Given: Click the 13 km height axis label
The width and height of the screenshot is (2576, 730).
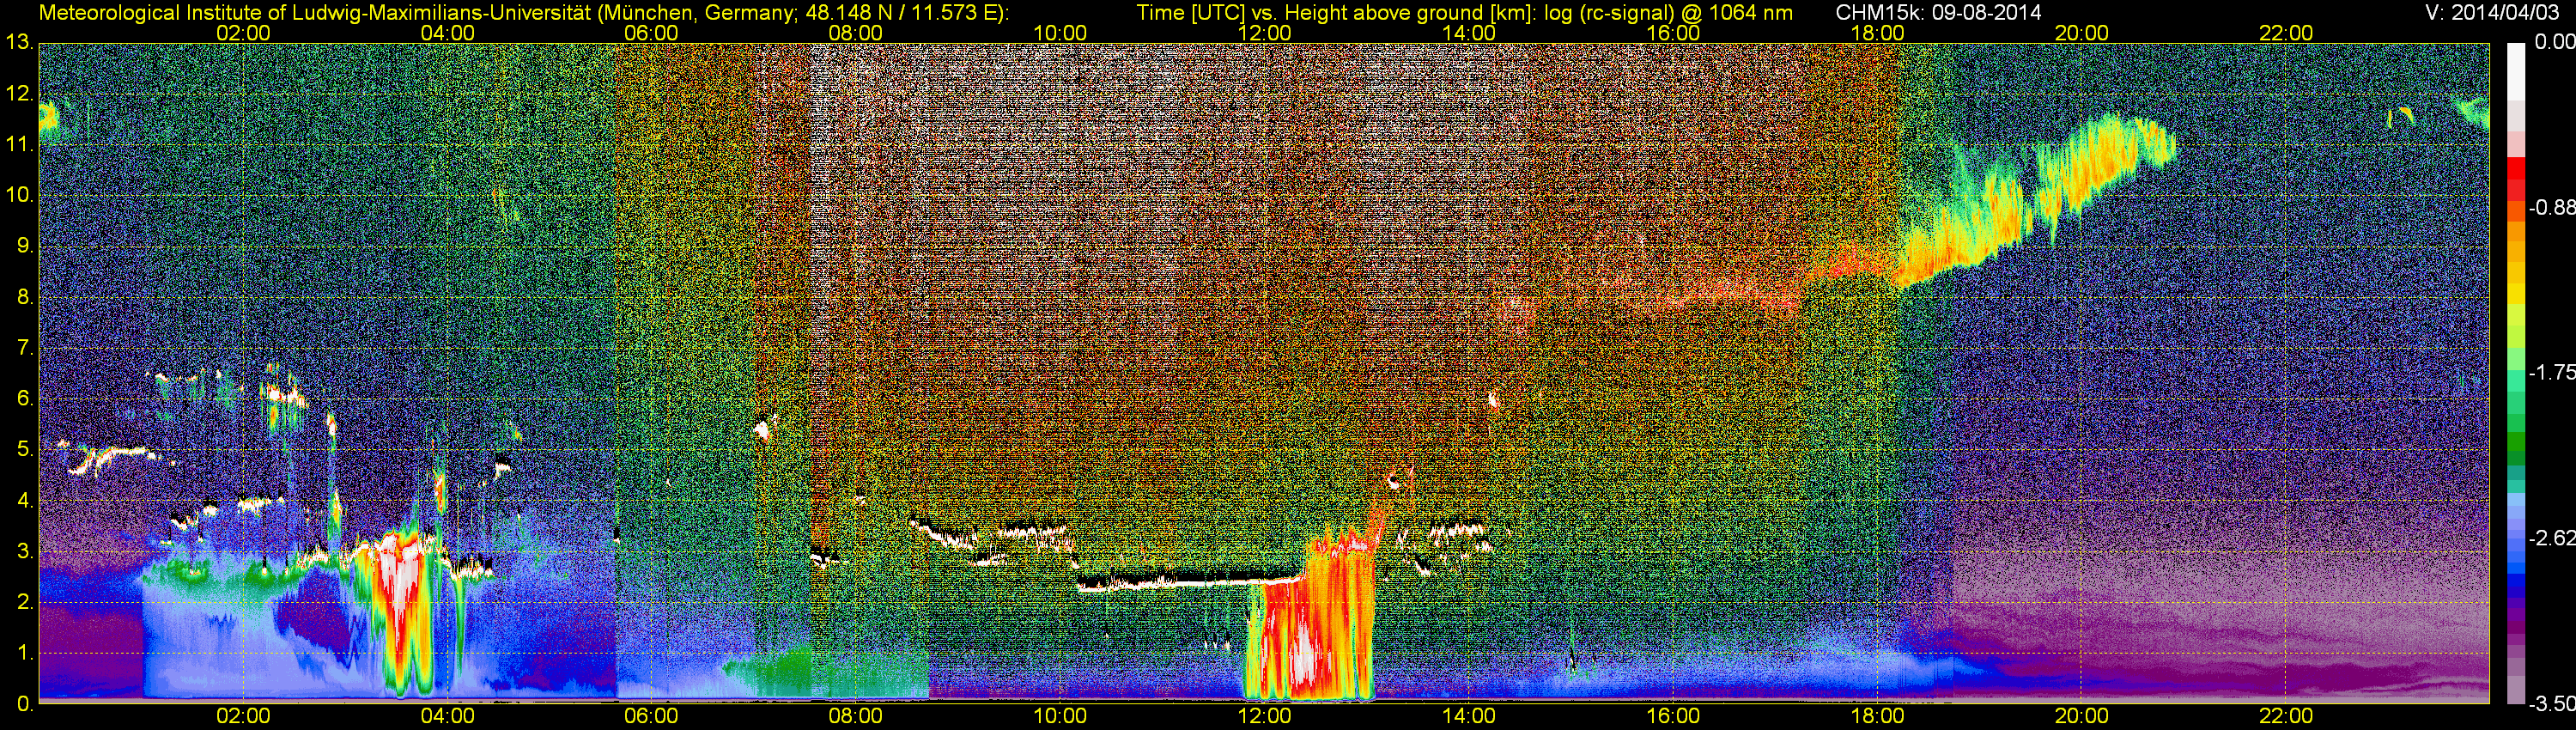Looking at the screenshot, I should coord(18,42).
